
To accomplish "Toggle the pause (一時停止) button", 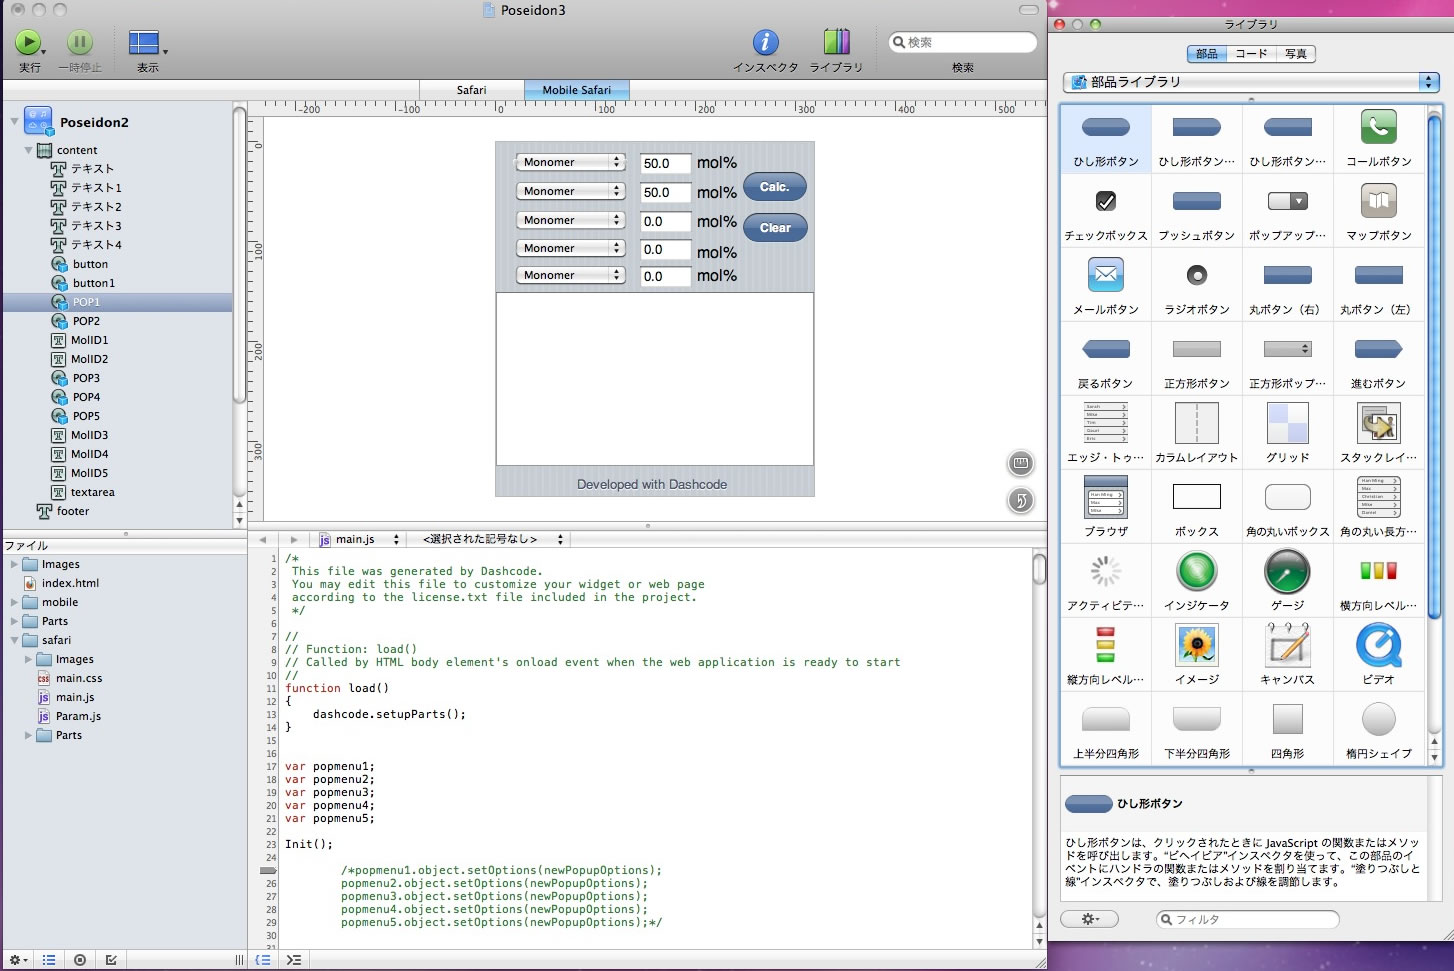I will pyautogui.click(x=80, y=42).
